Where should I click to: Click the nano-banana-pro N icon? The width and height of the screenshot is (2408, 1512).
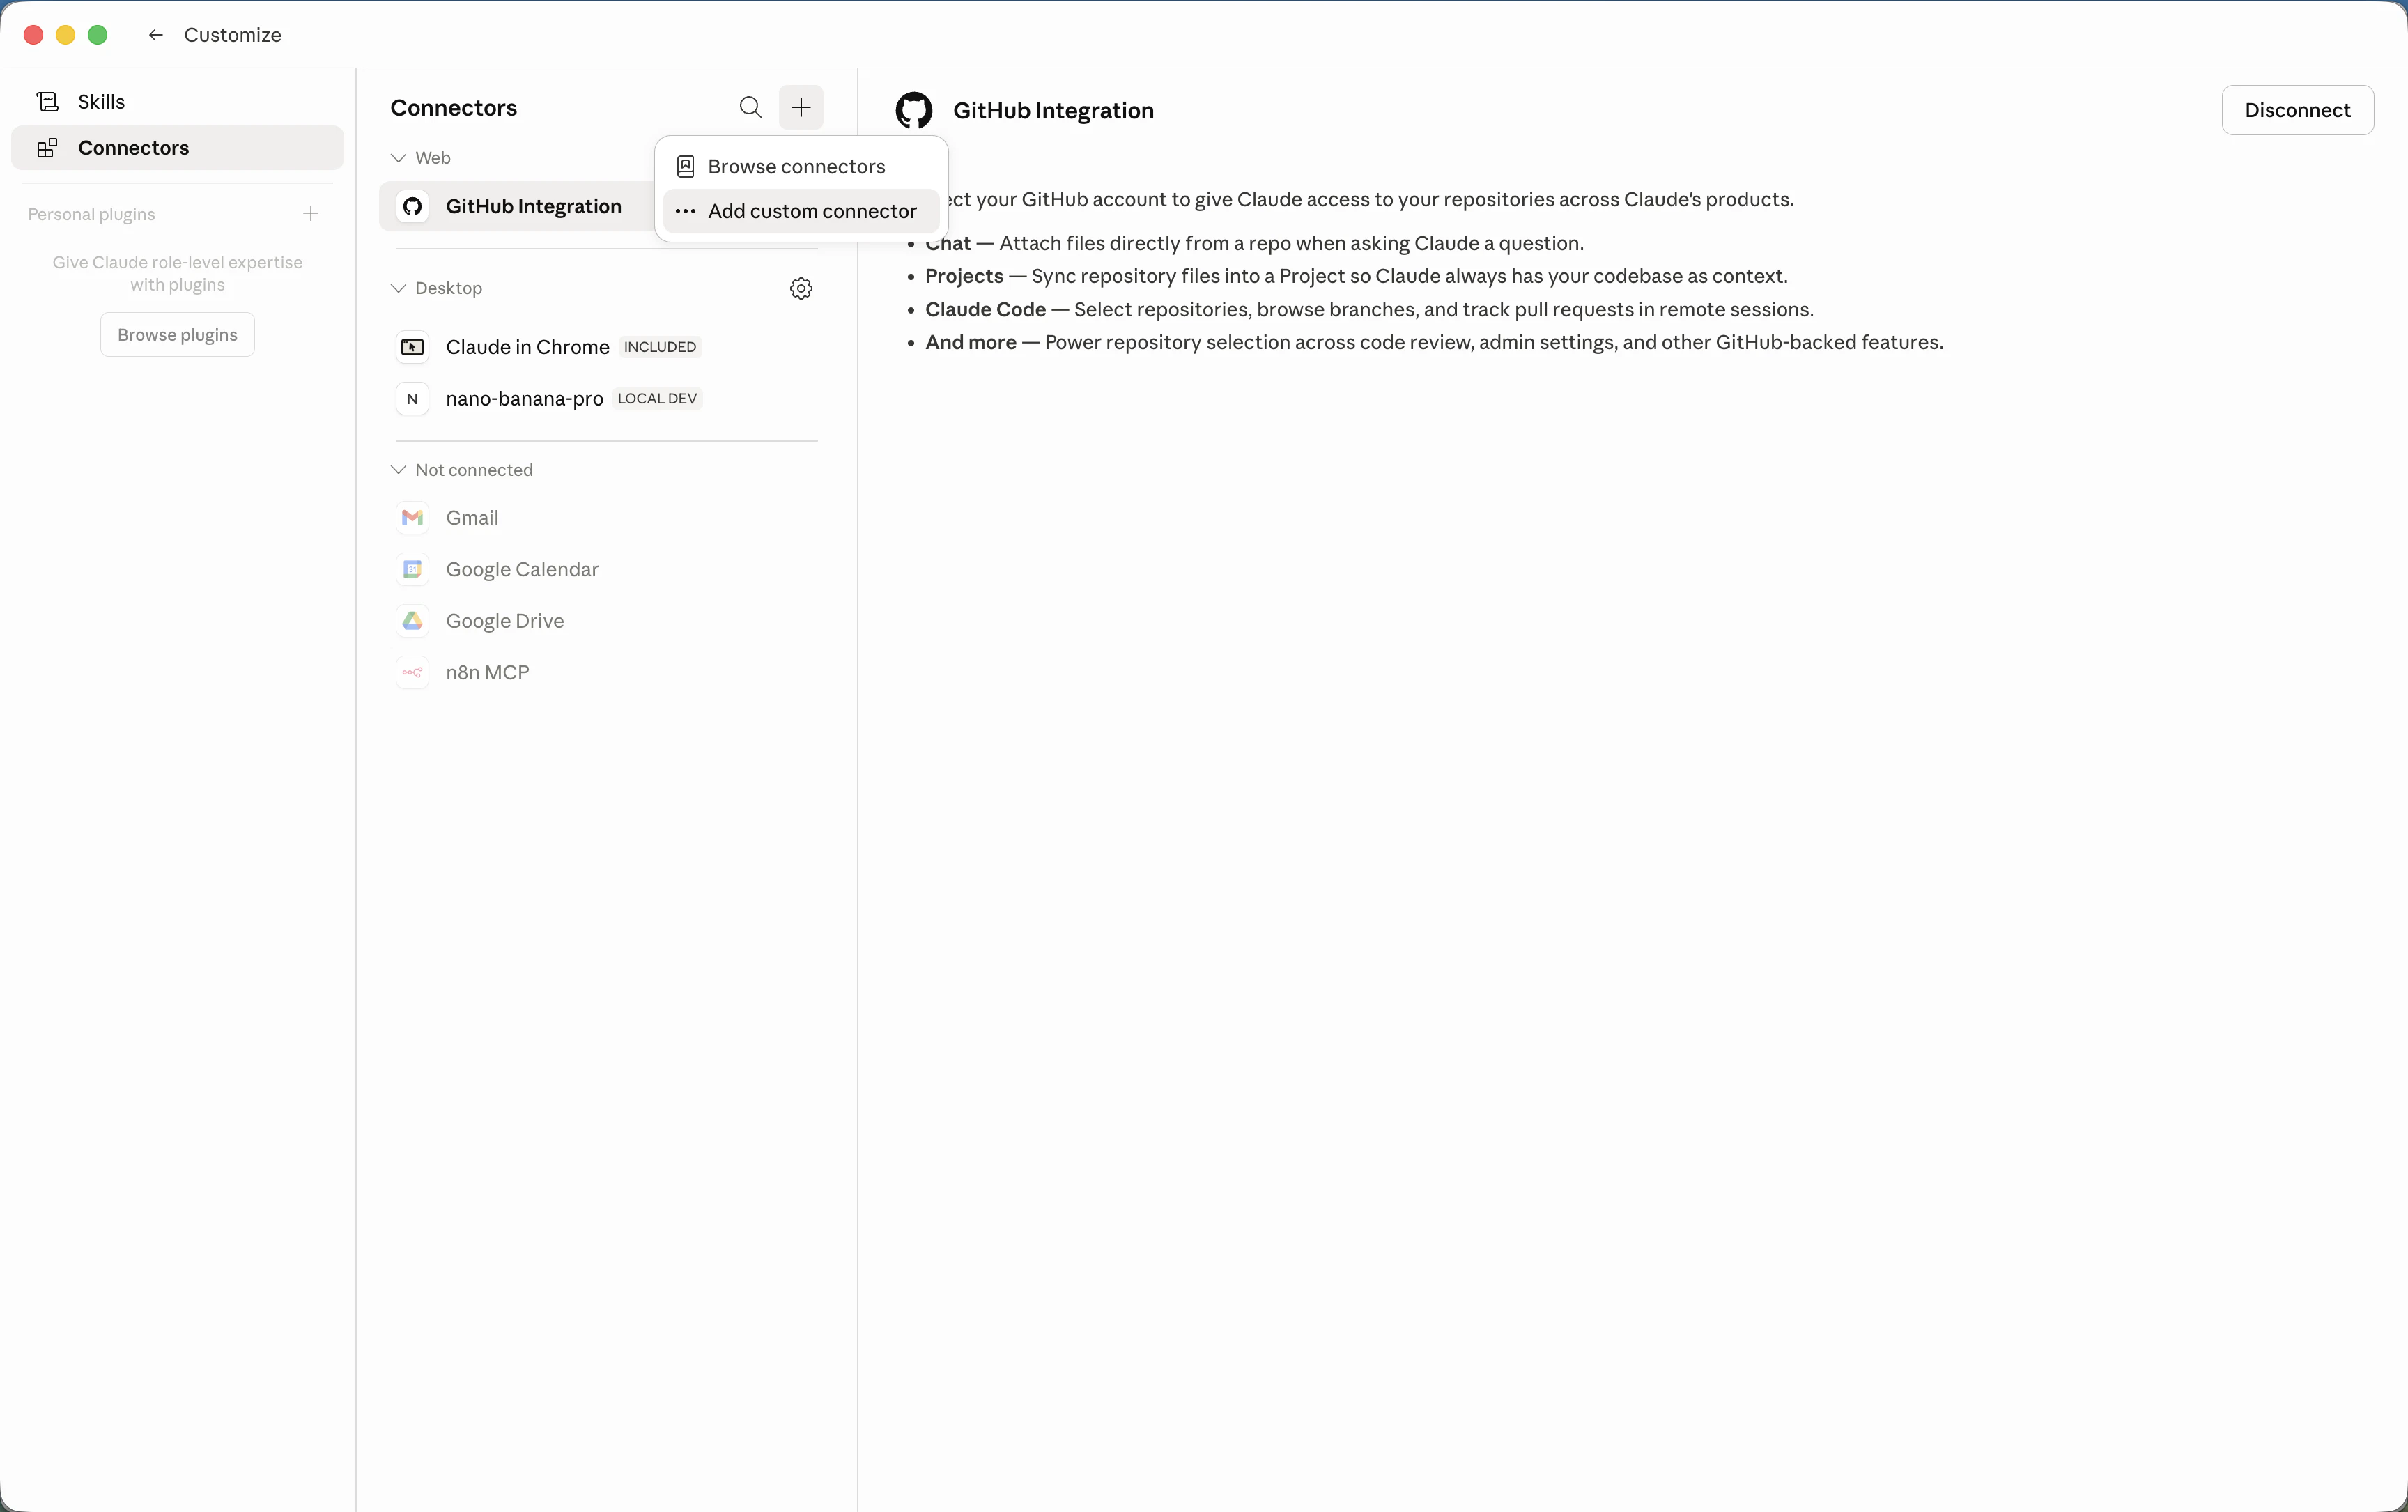[x=412, y=399]
